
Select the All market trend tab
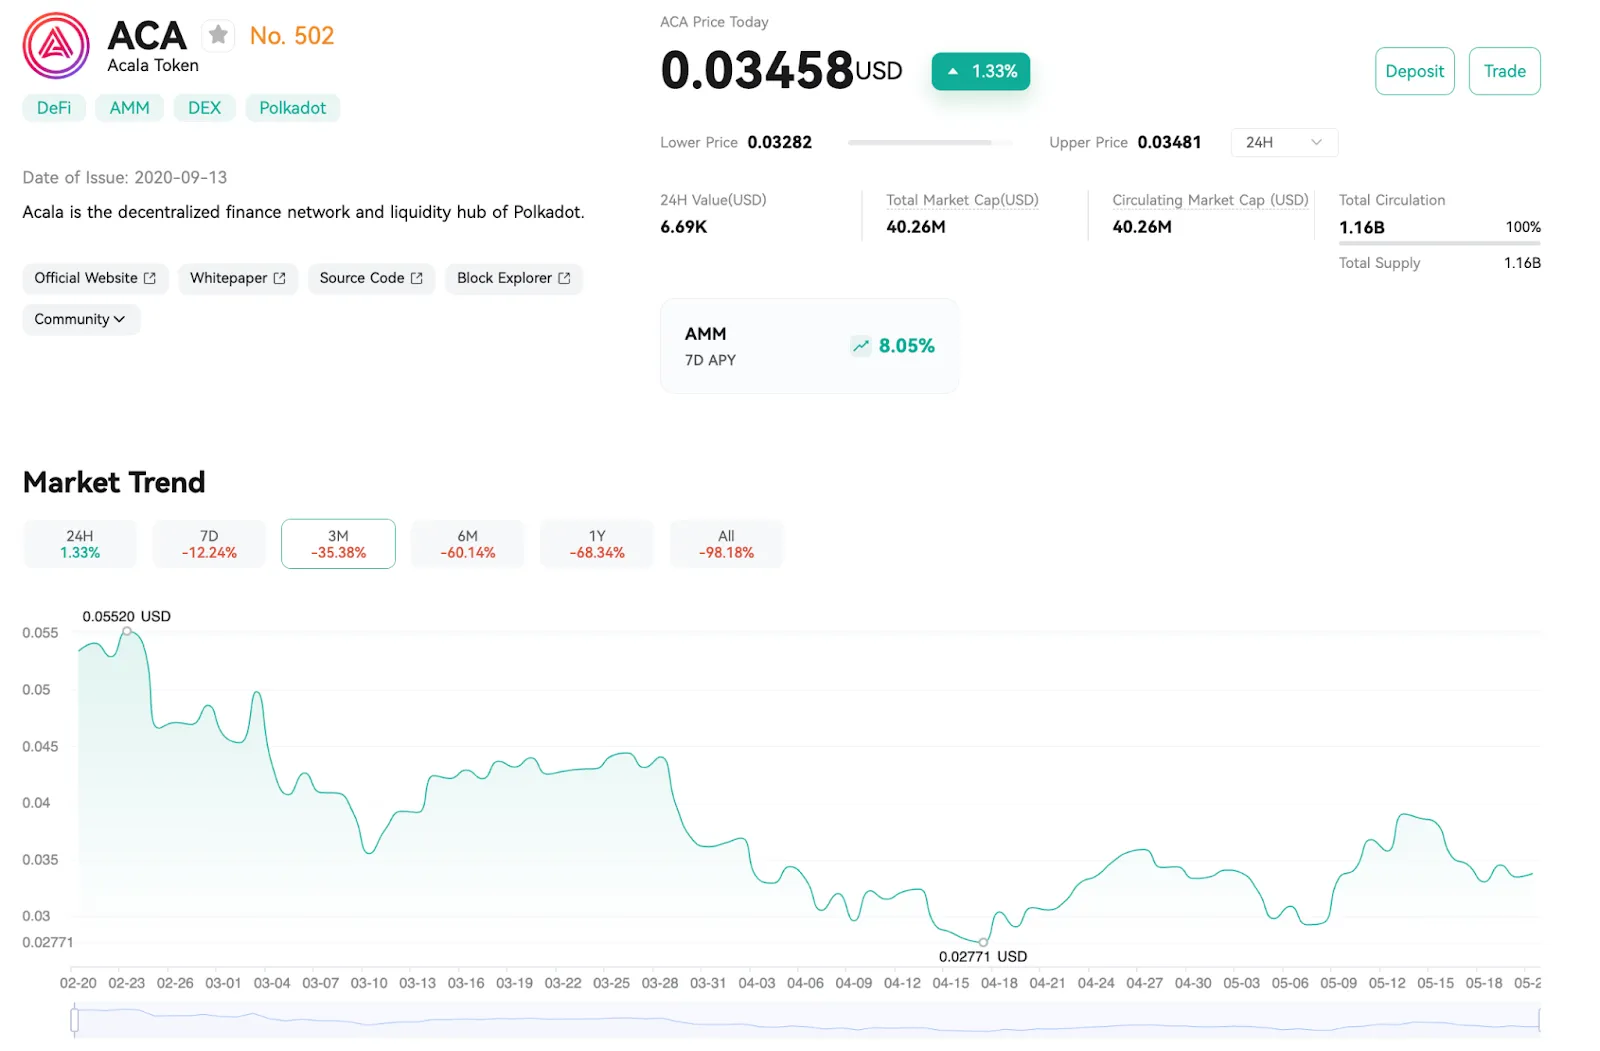tap(727, 544)
